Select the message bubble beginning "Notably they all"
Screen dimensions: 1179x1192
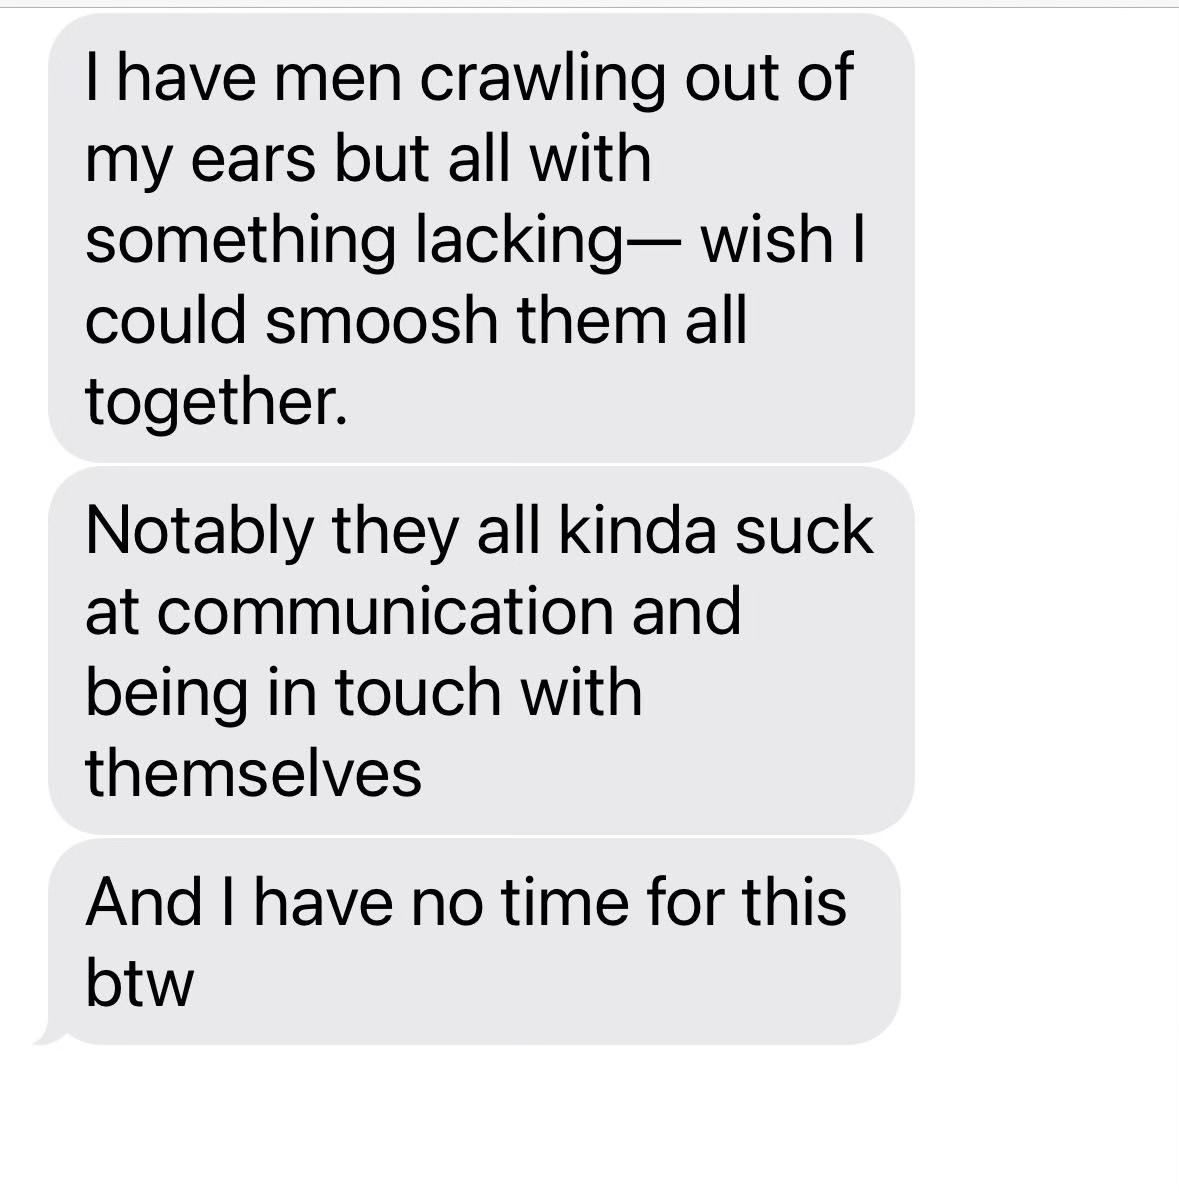481,651
